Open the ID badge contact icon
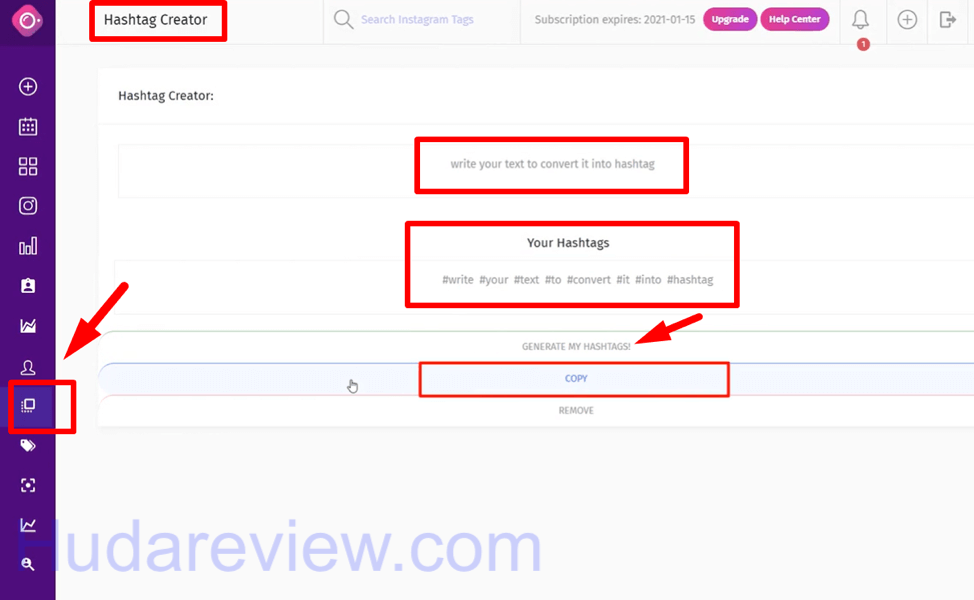Viewport: 974px width, 600px height. [x=28, y=286]
